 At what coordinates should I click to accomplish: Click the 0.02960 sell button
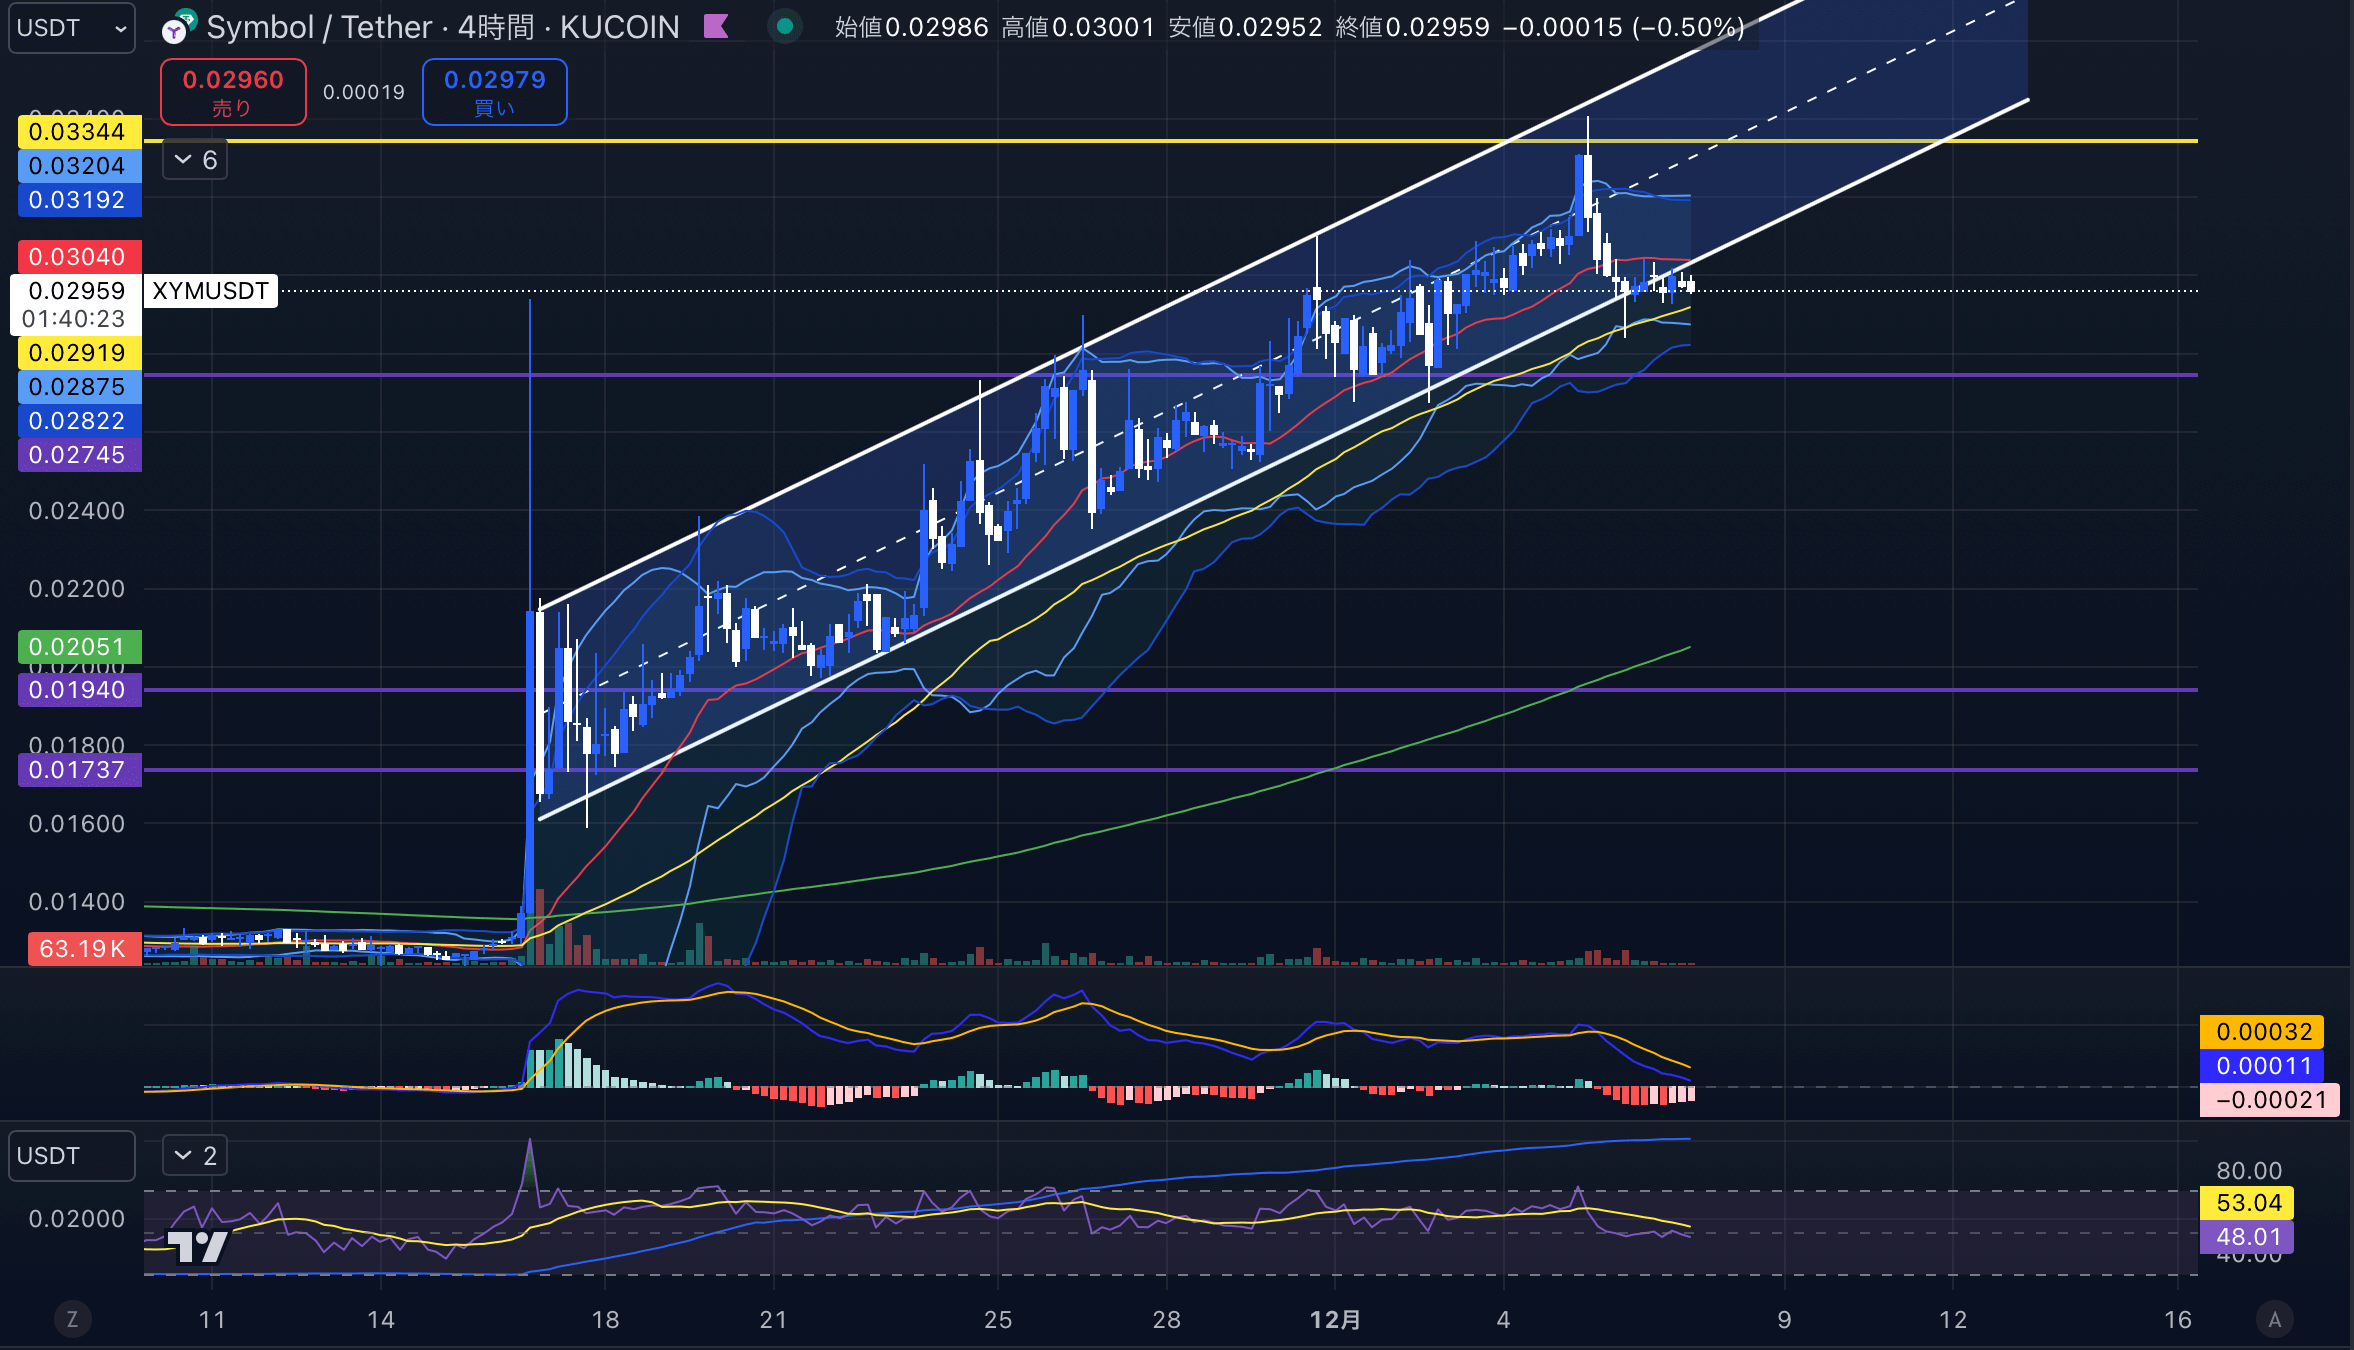pos(233,92)
